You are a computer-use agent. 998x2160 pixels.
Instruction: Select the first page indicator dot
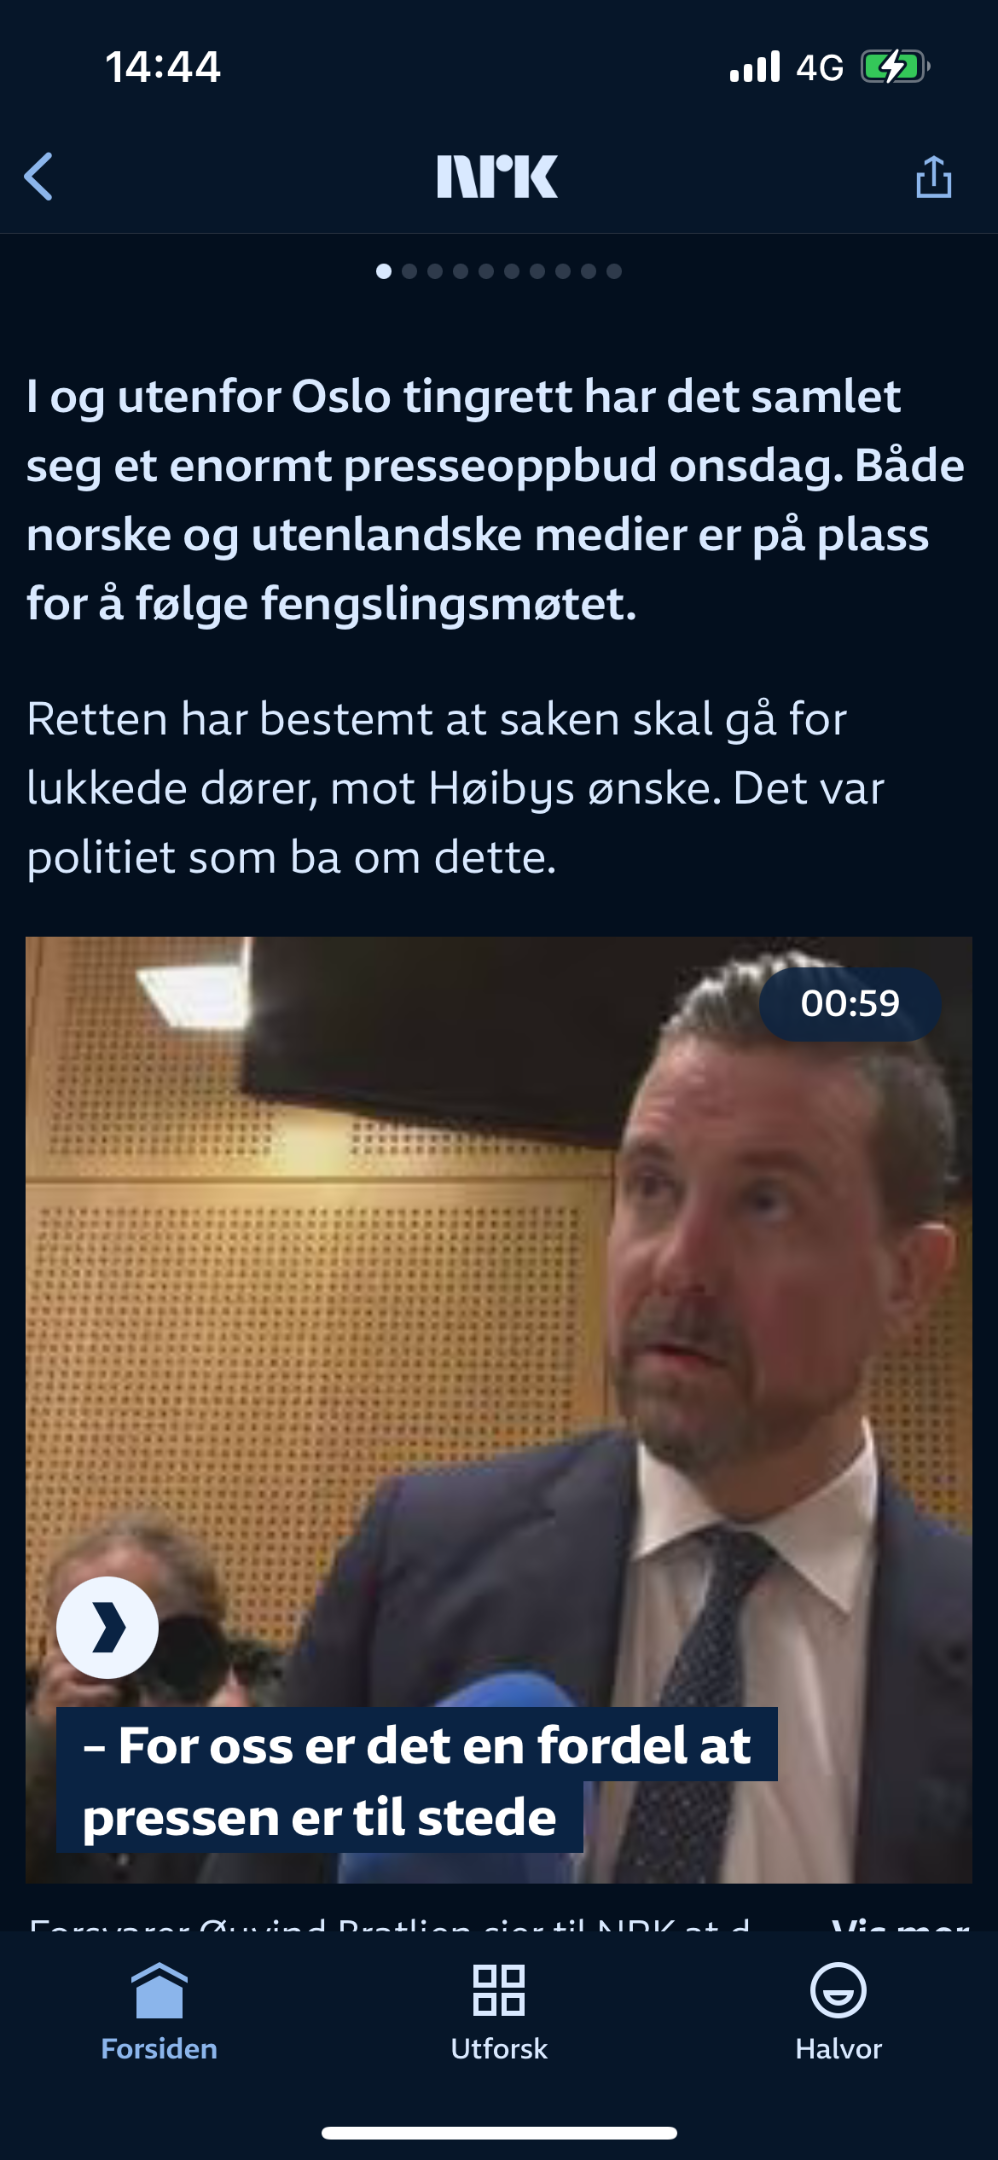click(383, 271)
